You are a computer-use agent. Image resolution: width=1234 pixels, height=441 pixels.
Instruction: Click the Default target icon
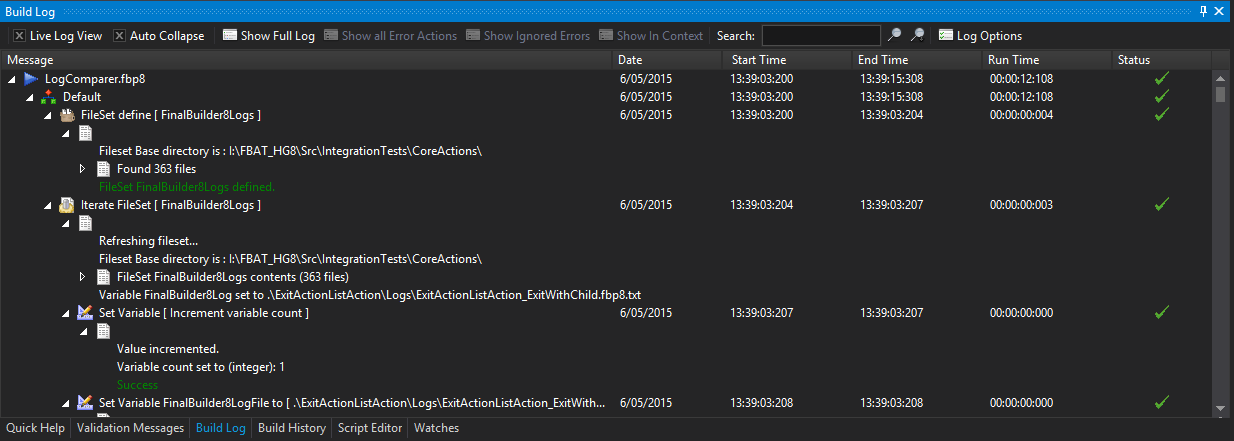tap(49, 97)
